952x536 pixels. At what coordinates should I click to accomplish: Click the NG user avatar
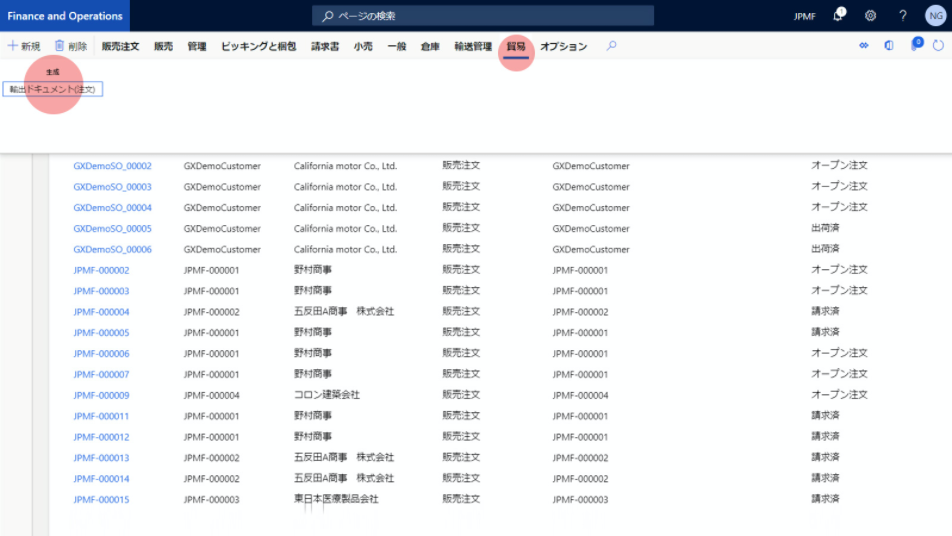pyautogui.click(x=936, y=16)
